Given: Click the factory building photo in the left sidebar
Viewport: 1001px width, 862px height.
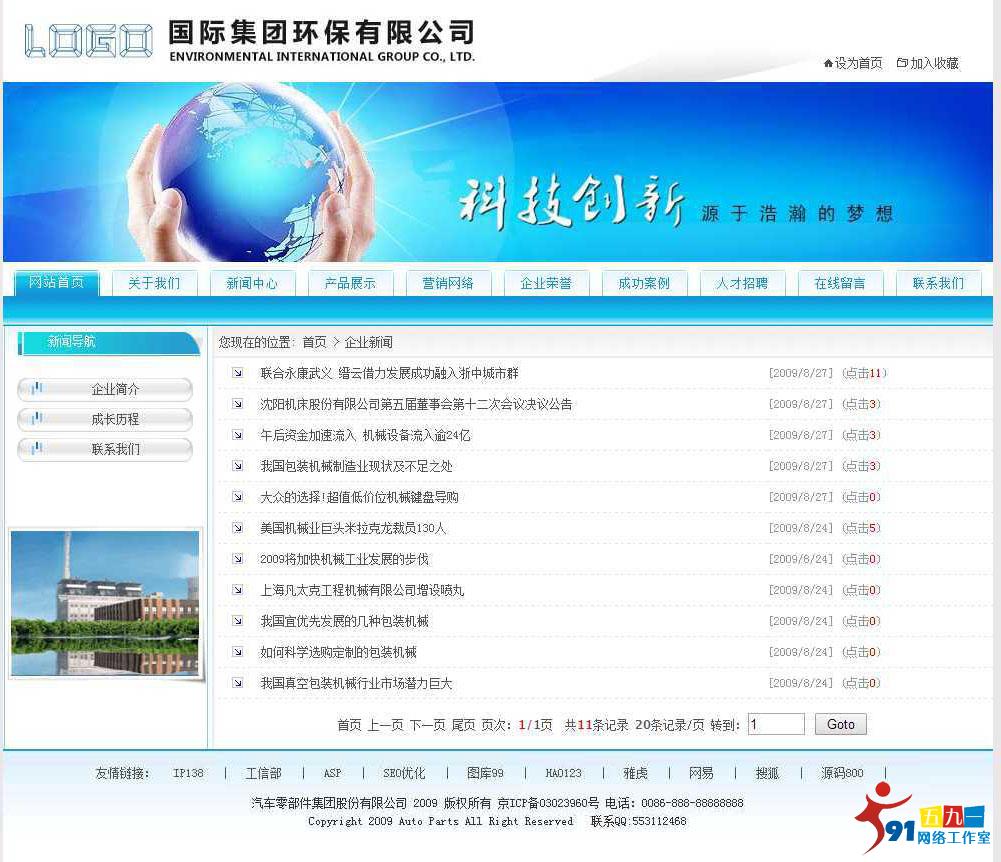Looking at the screenshot, I should 105,602.
